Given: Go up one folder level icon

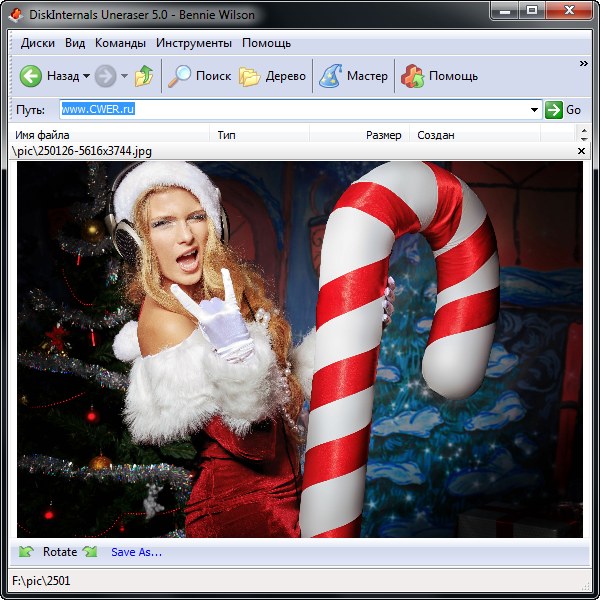Looking at the screenshot, I should (x=144, y=76).
